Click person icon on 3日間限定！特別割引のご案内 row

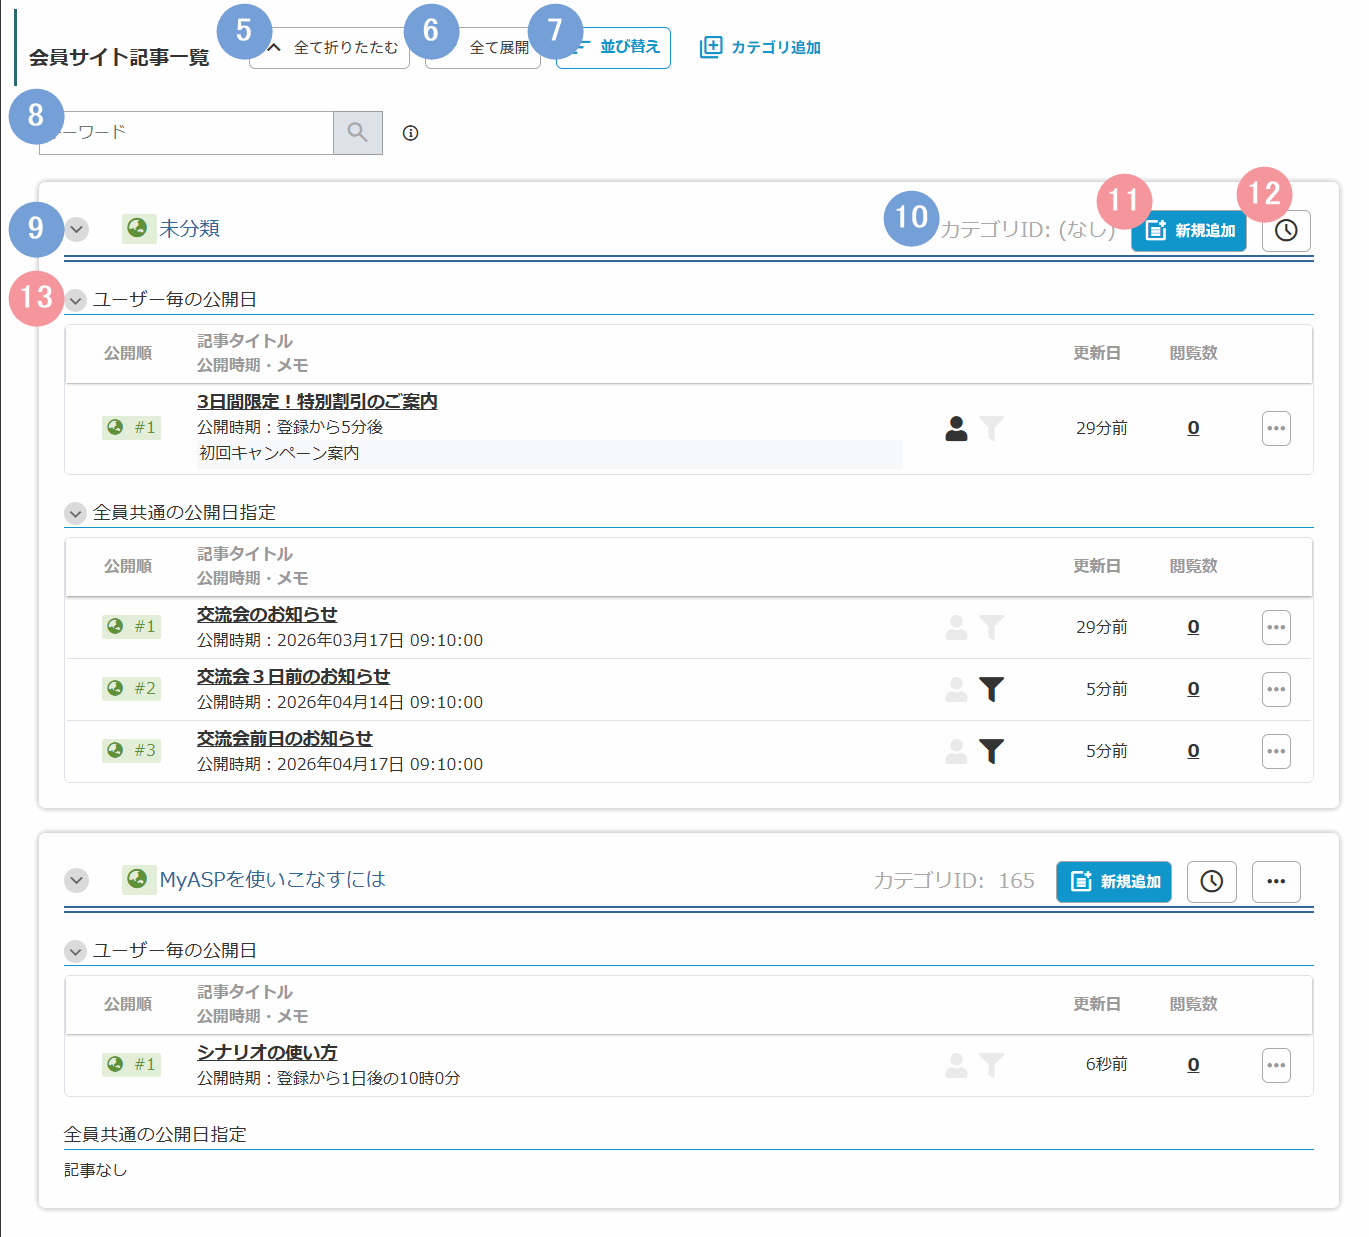[x=956, y=429]
